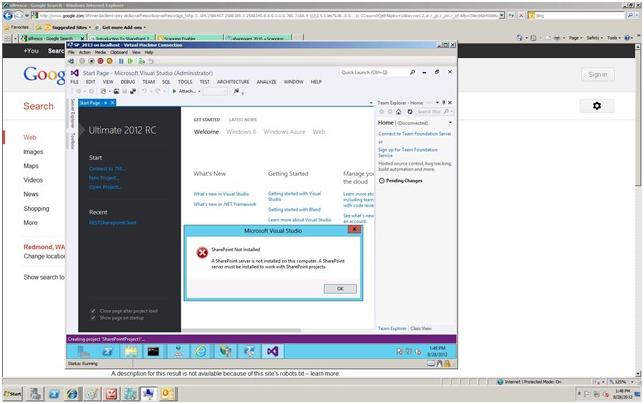Click Visual Studio icon on VM taskbar
The image size is (644, 404).
coord(272,351)
